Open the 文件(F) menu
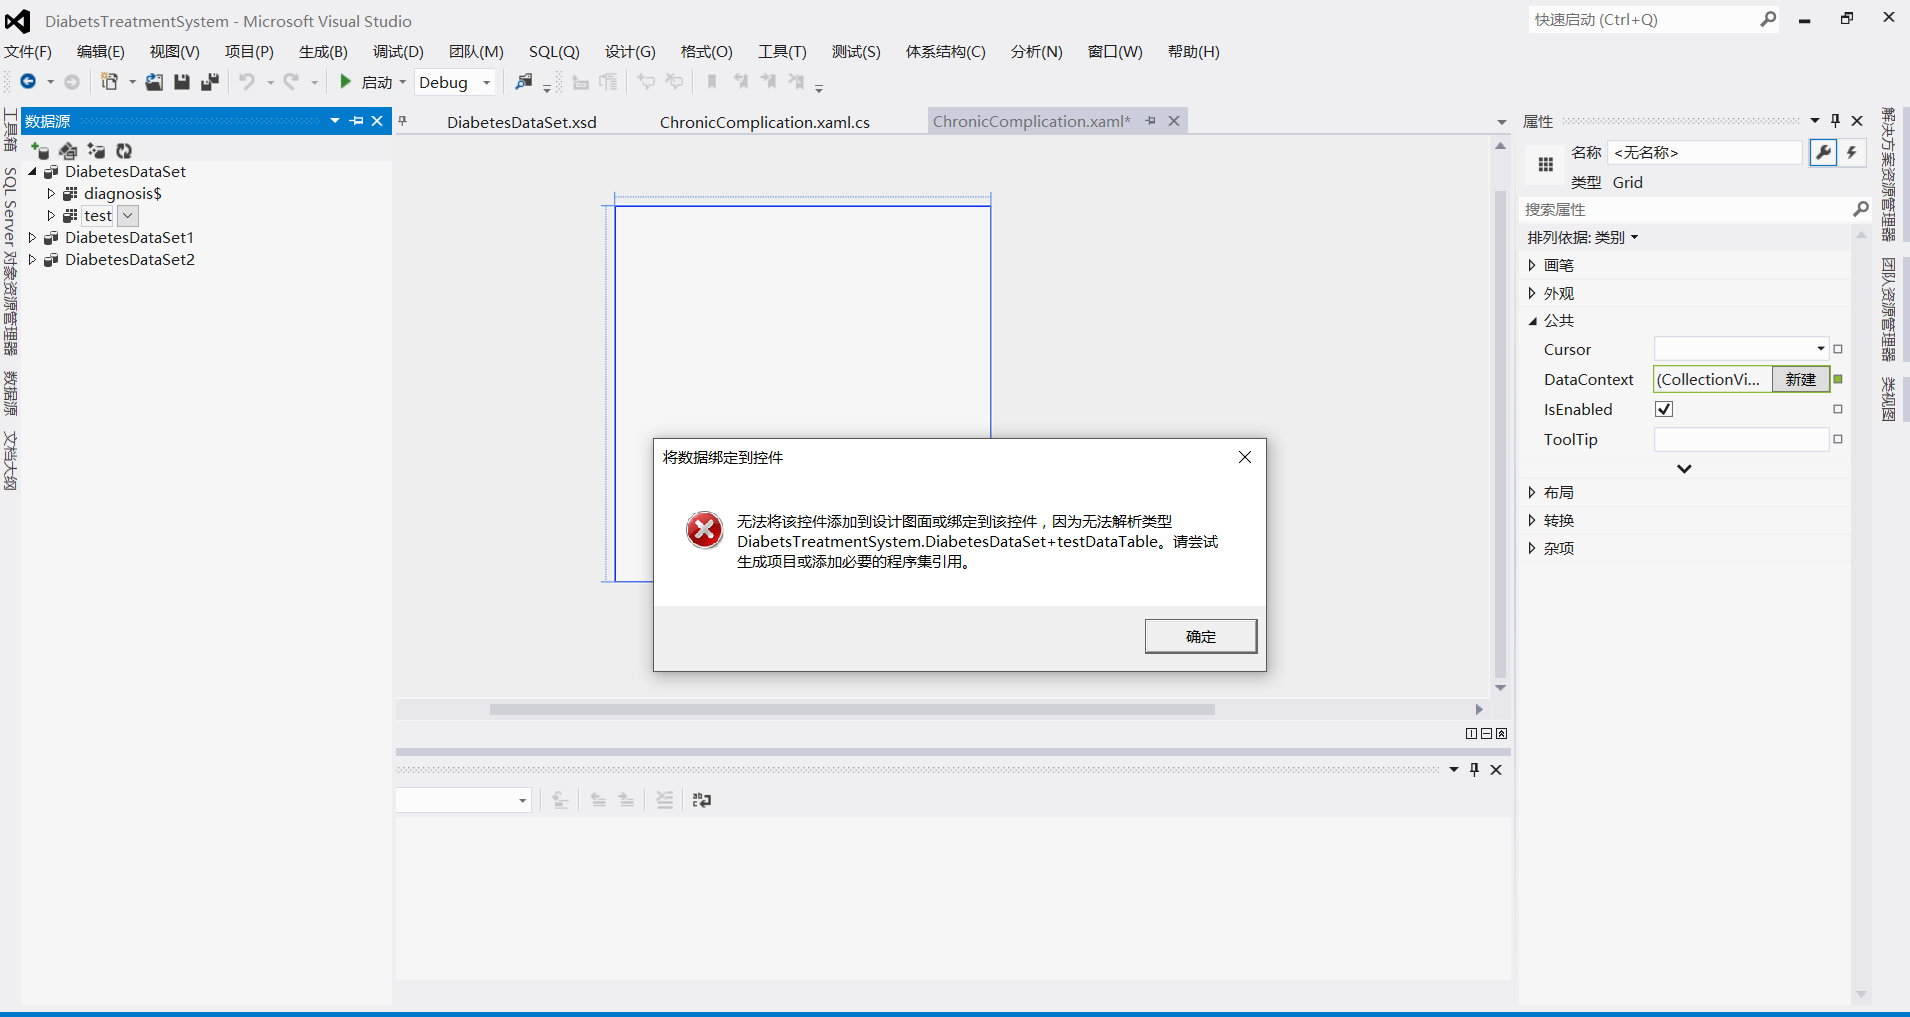1910x1017 pixels. [x=28, y=51]
